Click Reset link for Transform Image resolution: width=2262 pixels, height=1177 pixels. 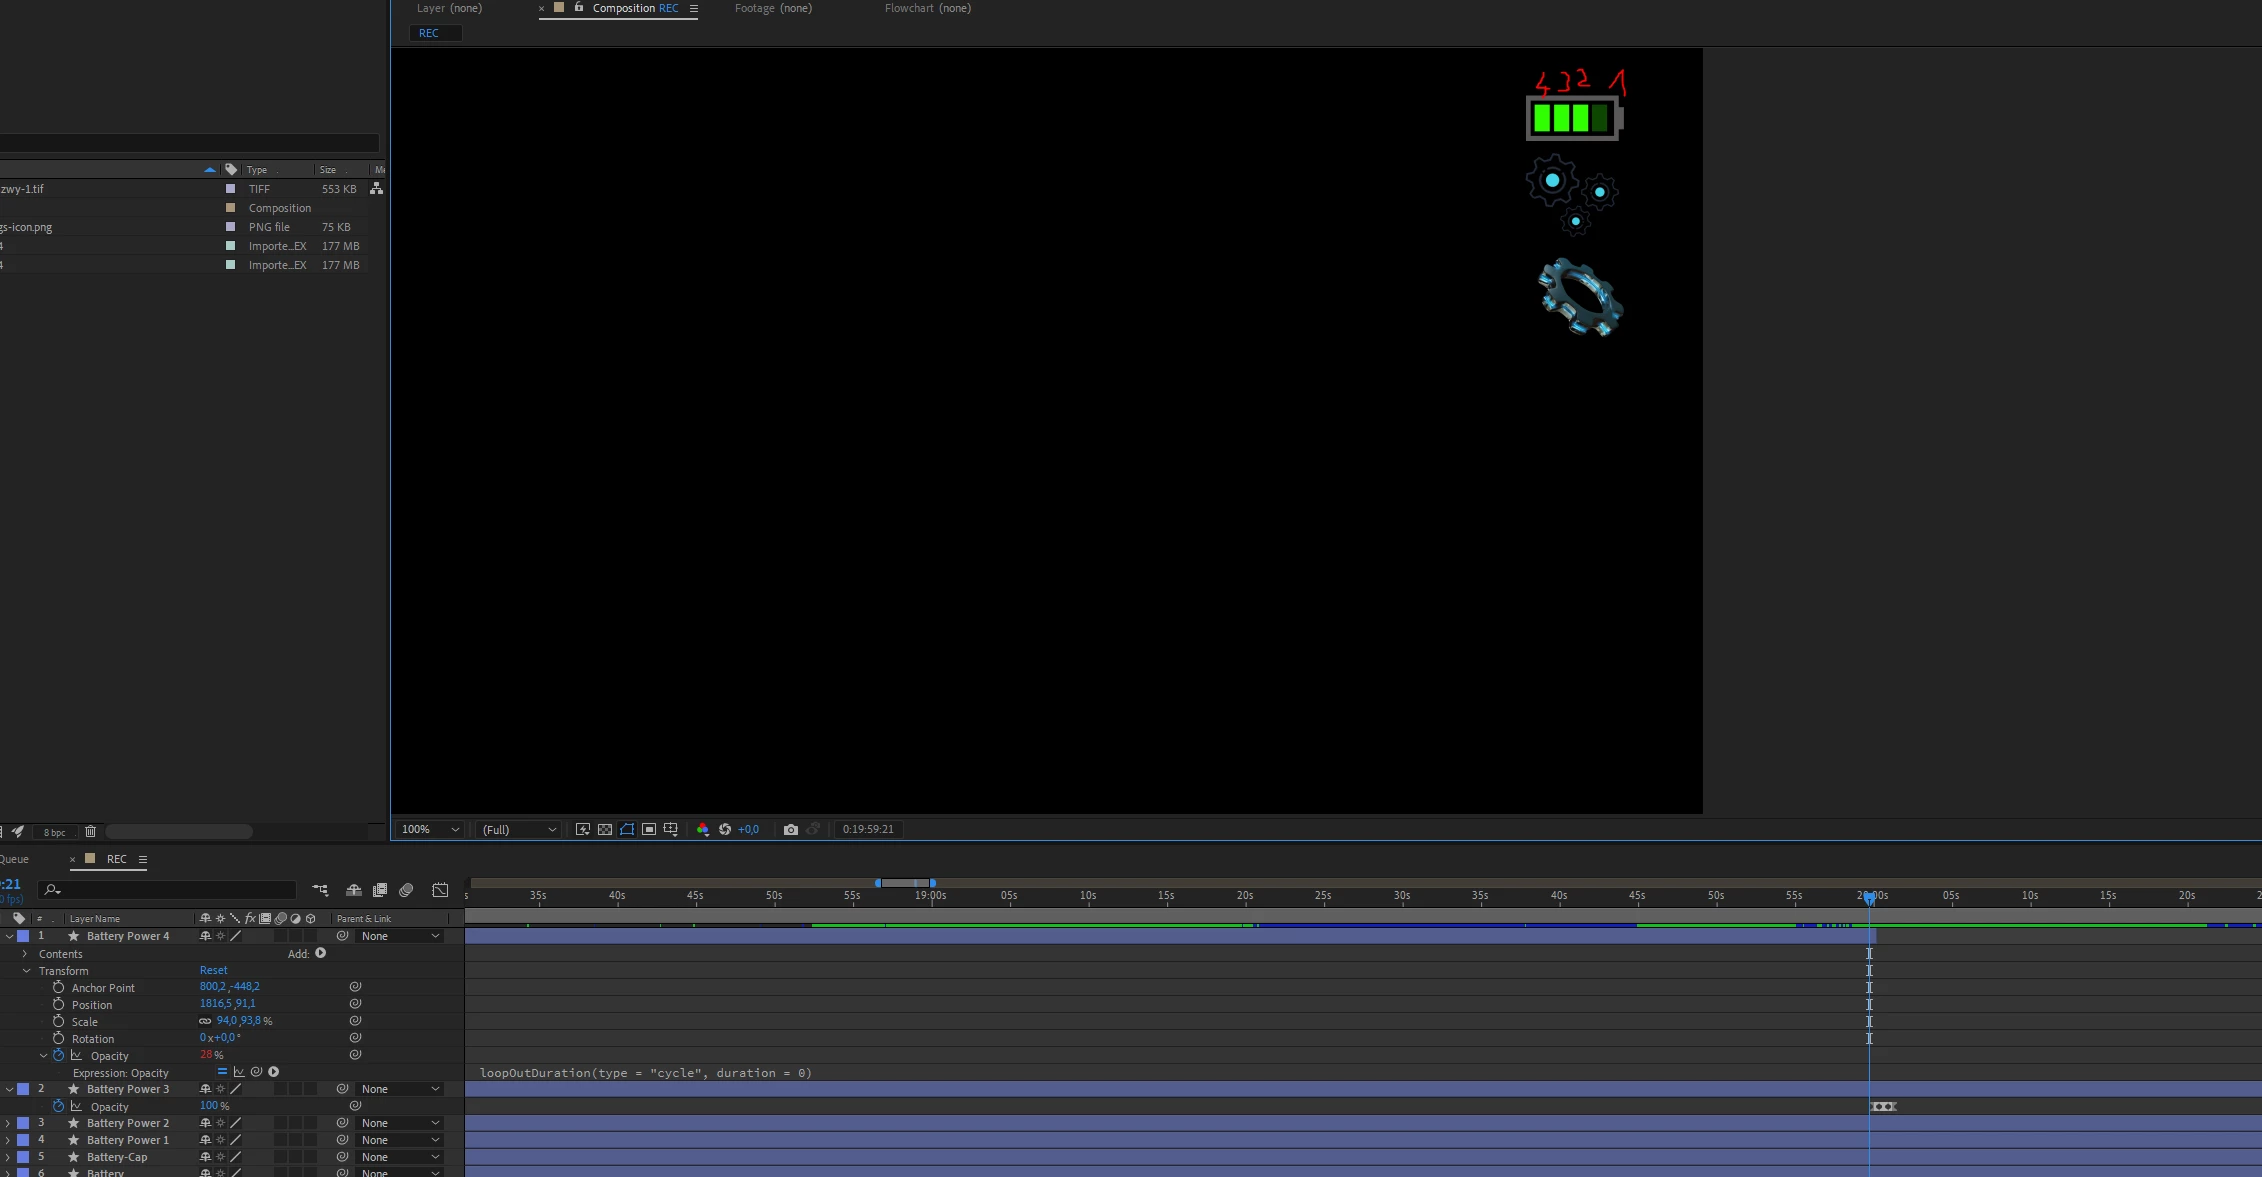pos(213,971)
